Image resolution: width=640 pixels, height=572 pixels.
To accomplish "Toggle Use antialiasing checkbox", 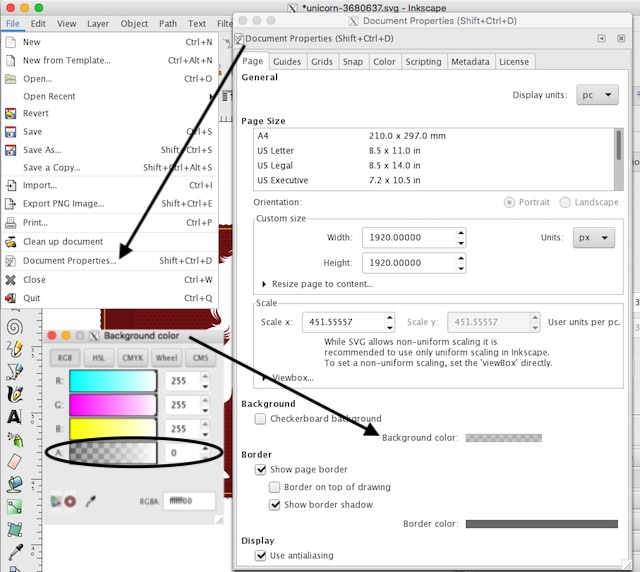I will click(260, 555).
